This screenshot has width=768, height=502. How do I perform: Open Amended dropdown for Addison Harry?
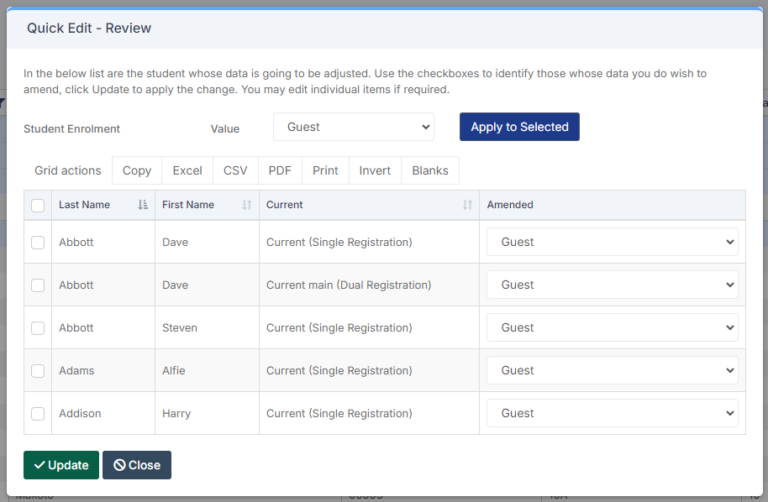point(612,413)
